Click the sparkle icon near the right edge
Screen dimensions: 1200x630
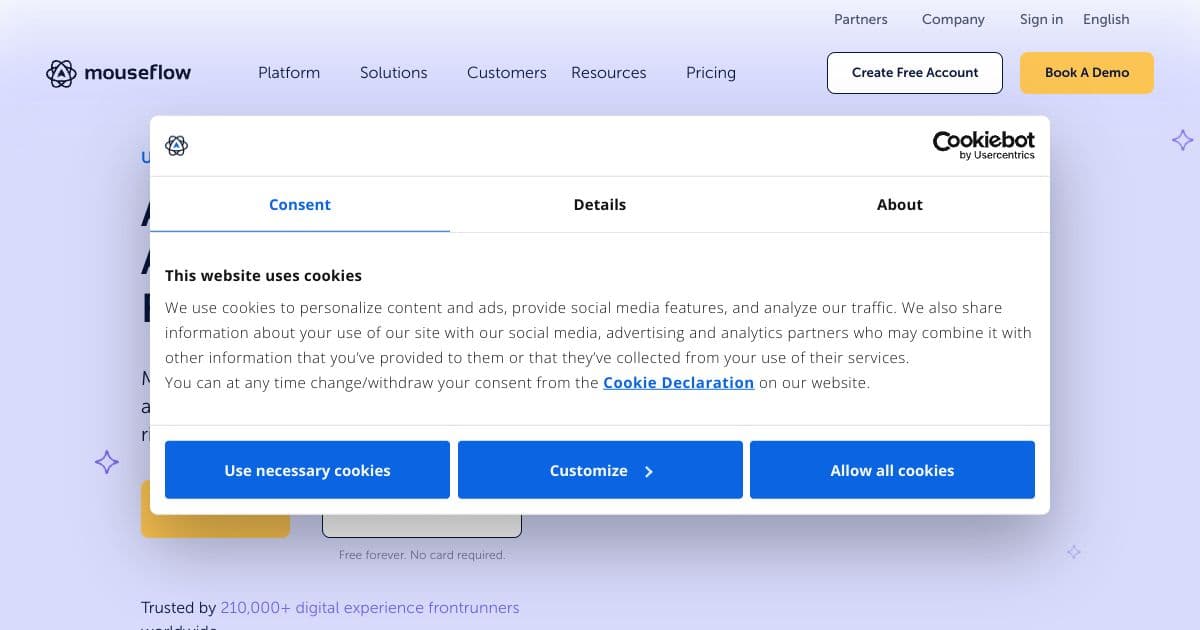(1182, 140)
